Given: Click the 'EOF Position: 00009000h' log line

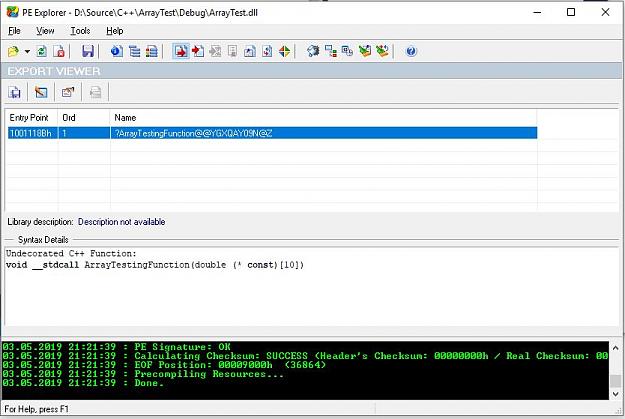Looking at the screenshot, I should pos(164,365).
